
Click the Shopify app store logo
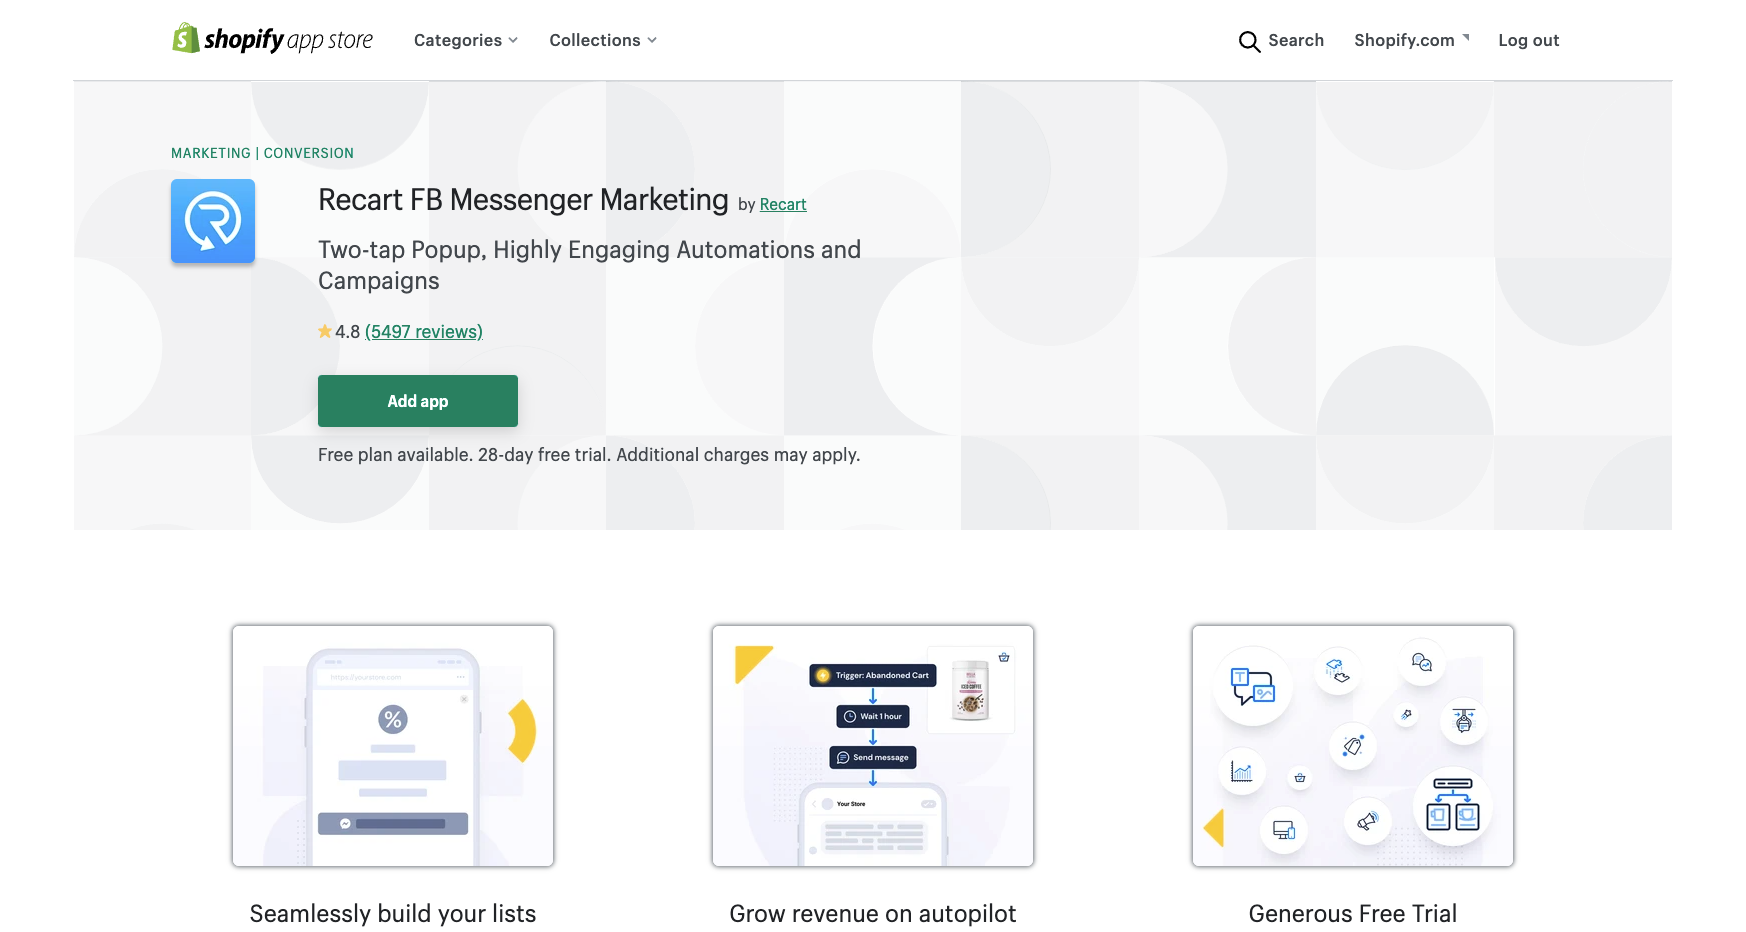272,39
